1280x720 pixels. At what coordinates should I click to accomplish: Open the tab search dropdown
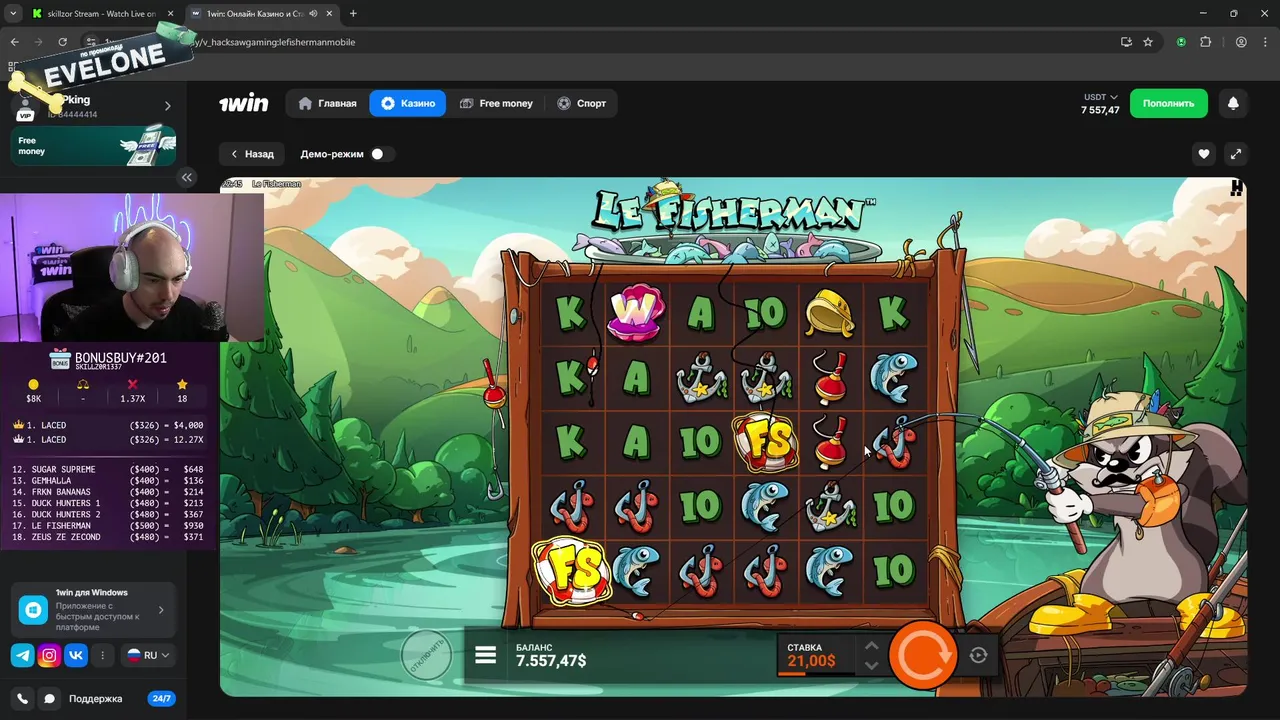[x=12, y=14]
